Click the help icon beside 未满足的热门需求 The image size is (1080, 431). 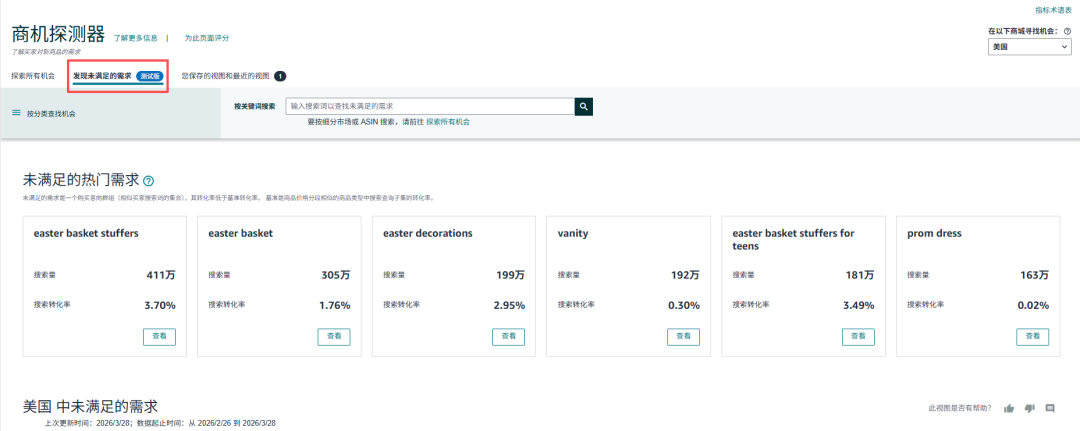(148, 181)
